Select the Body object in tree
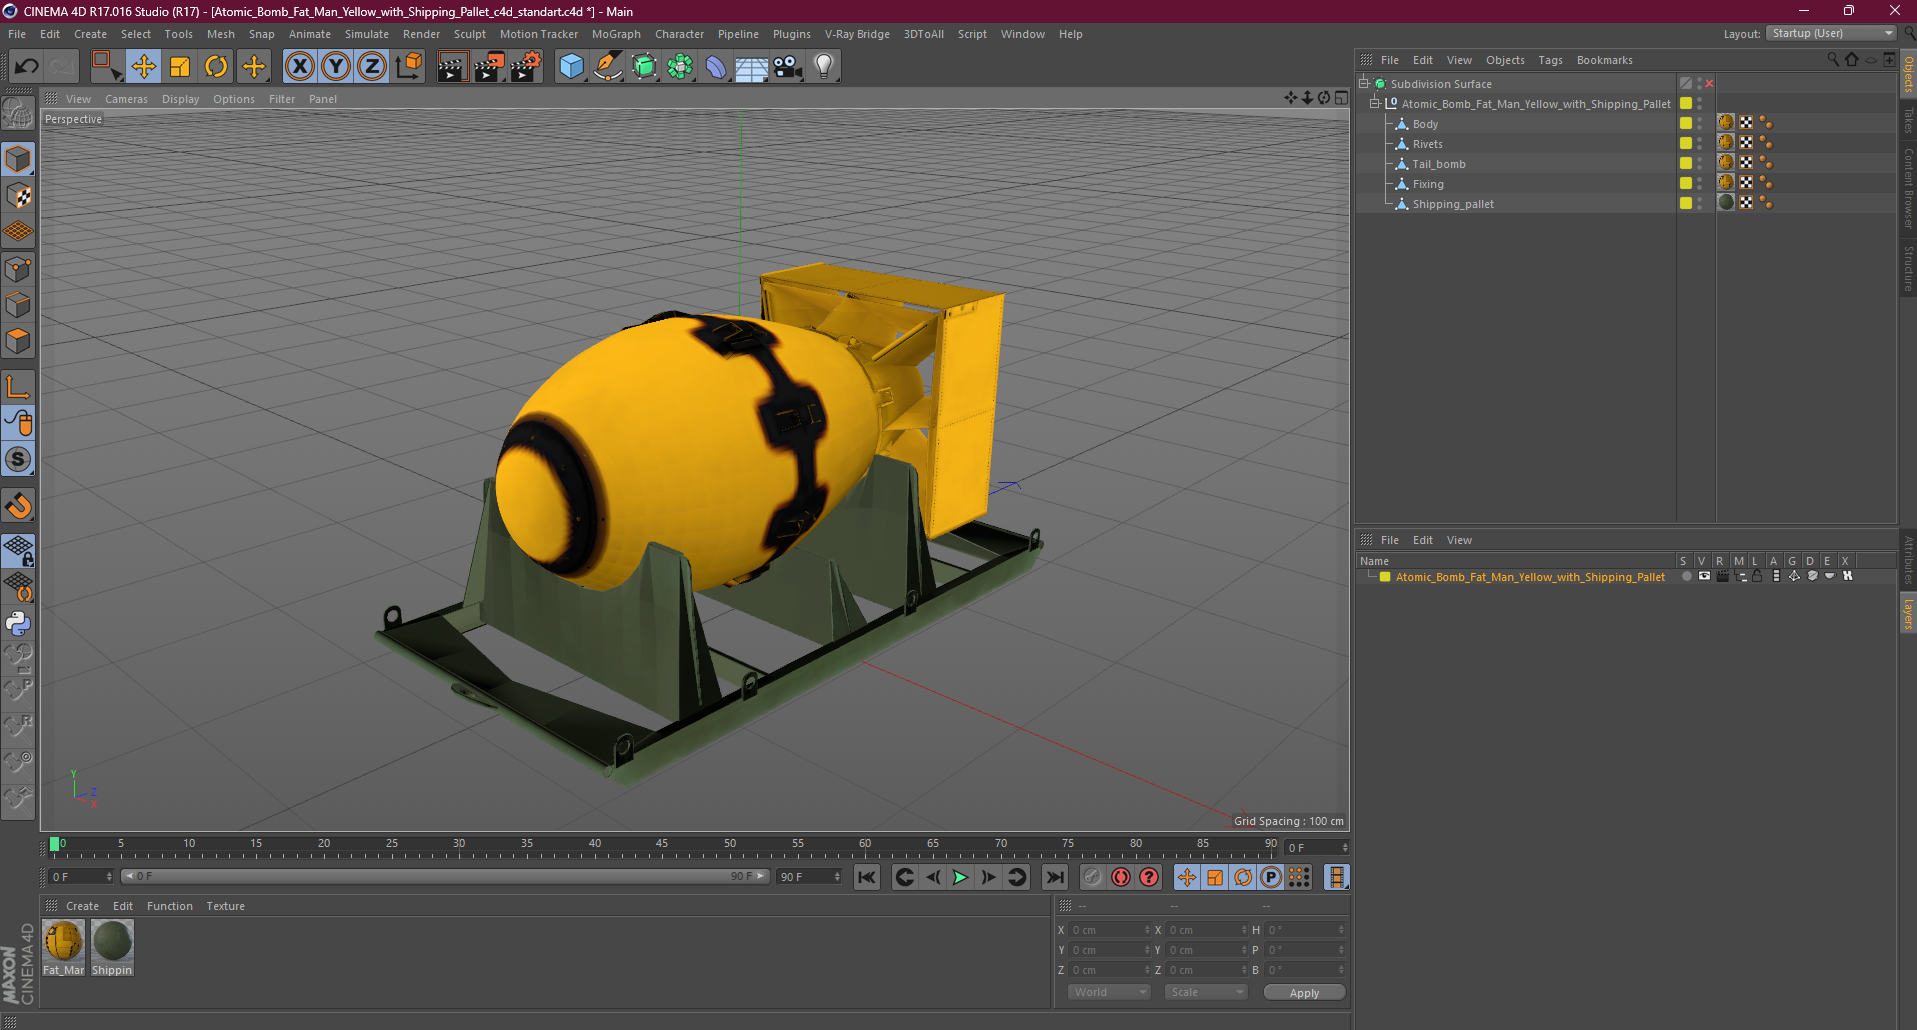 pyautogui.click(x=1425, y=124)
